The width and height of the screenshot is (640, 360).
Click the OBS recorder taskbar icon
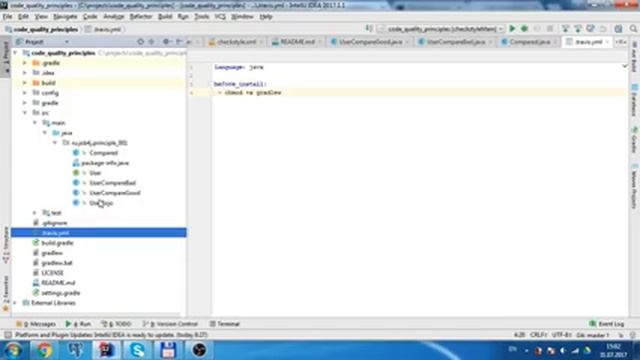click(199, 350)
